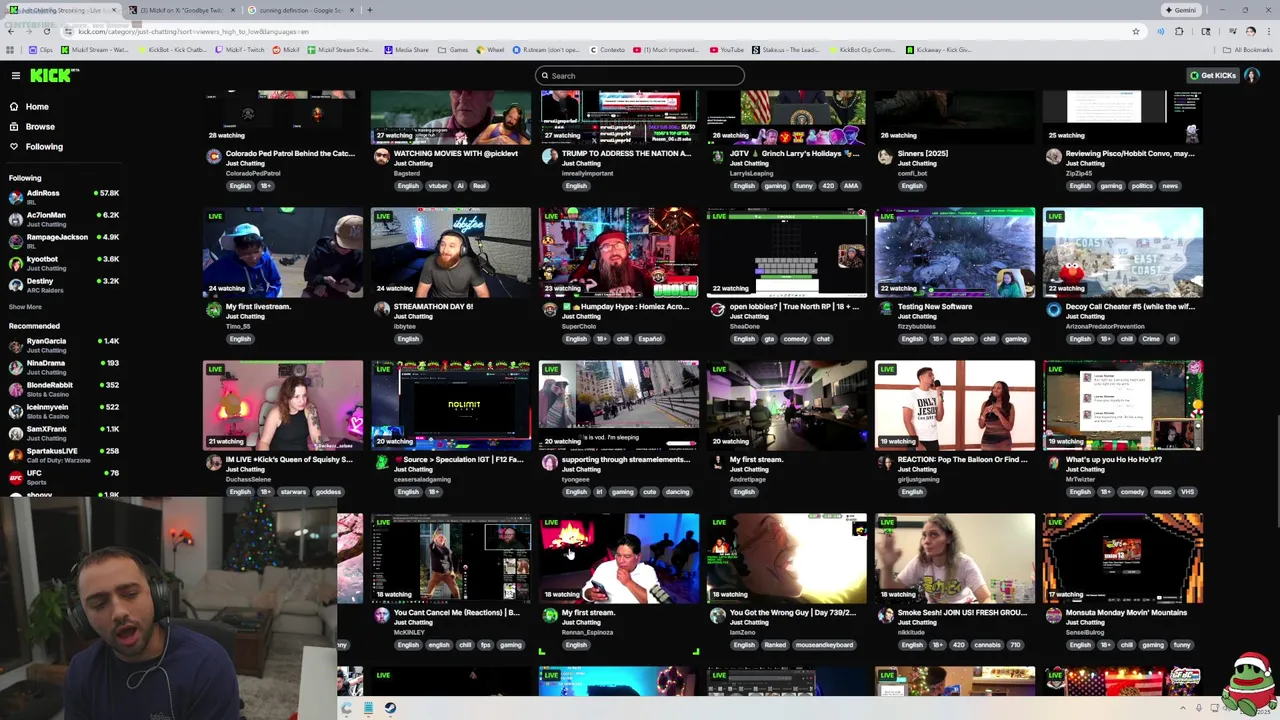Open the Games bookmarks folder
This screenshot has width=1280, height=720.
(x=453, y=50)
